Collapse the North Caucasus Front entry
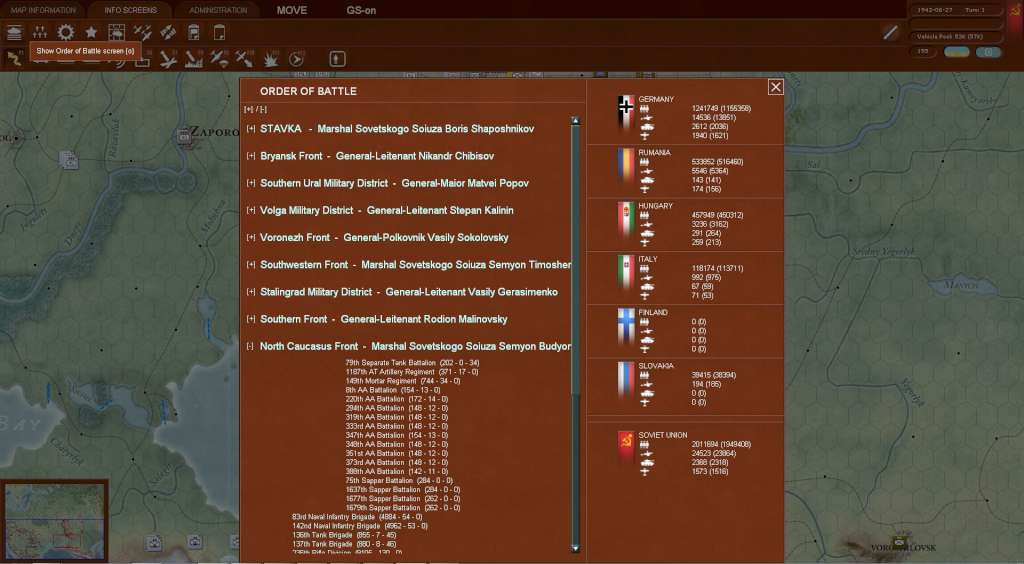 (250, 347)
